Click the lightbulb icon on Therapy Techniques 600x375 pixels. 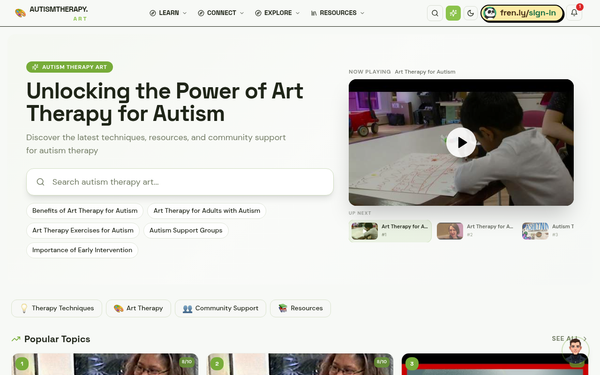[x=24, y=308]
